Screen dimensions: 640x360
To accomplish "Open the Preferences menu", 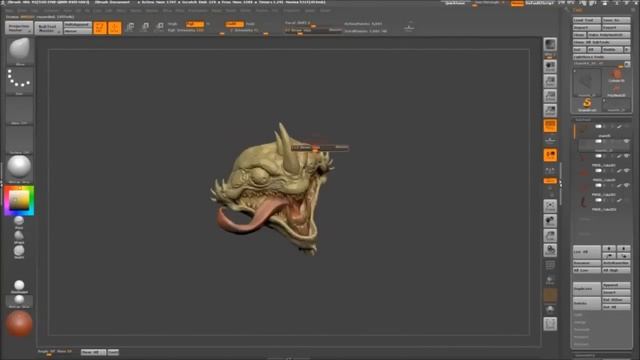I will click(x=198, y=11).
